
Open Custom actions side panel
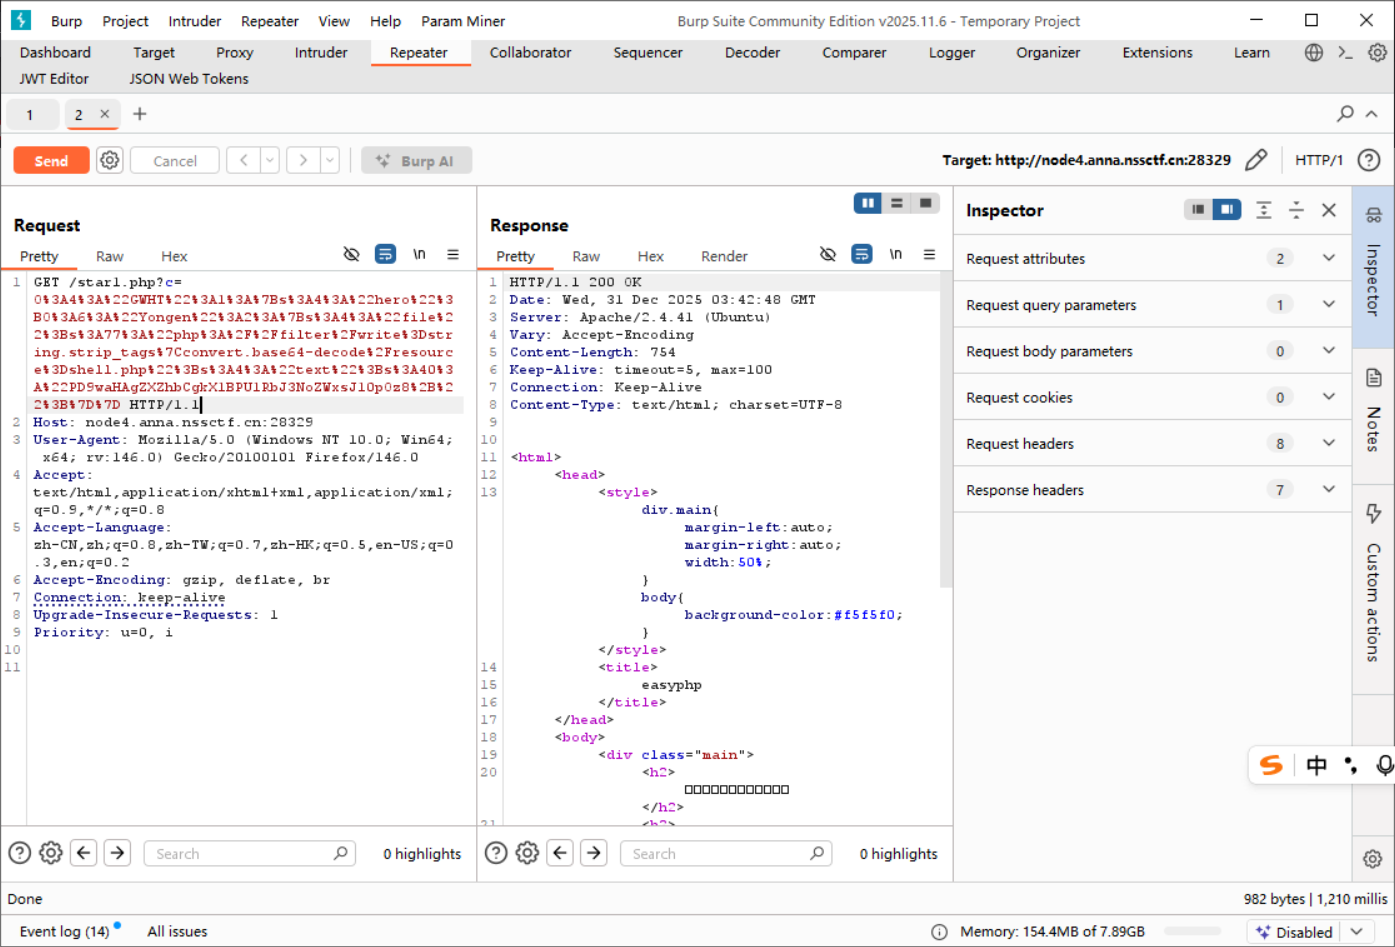(1373, 585)
